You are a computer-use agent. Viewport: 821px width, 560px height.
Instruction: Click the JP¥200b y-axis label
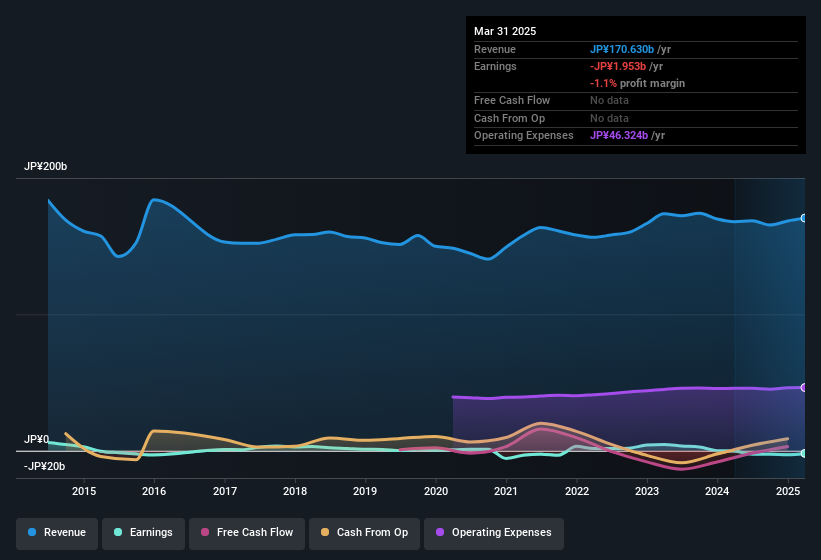coord(46,166)
